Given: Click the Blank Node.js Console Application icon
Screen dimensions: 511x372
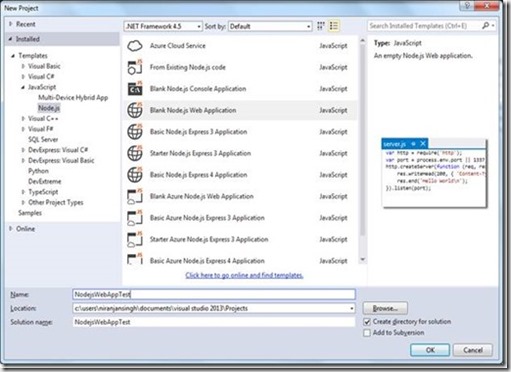Looking at the screenshot, I should 135,89.
